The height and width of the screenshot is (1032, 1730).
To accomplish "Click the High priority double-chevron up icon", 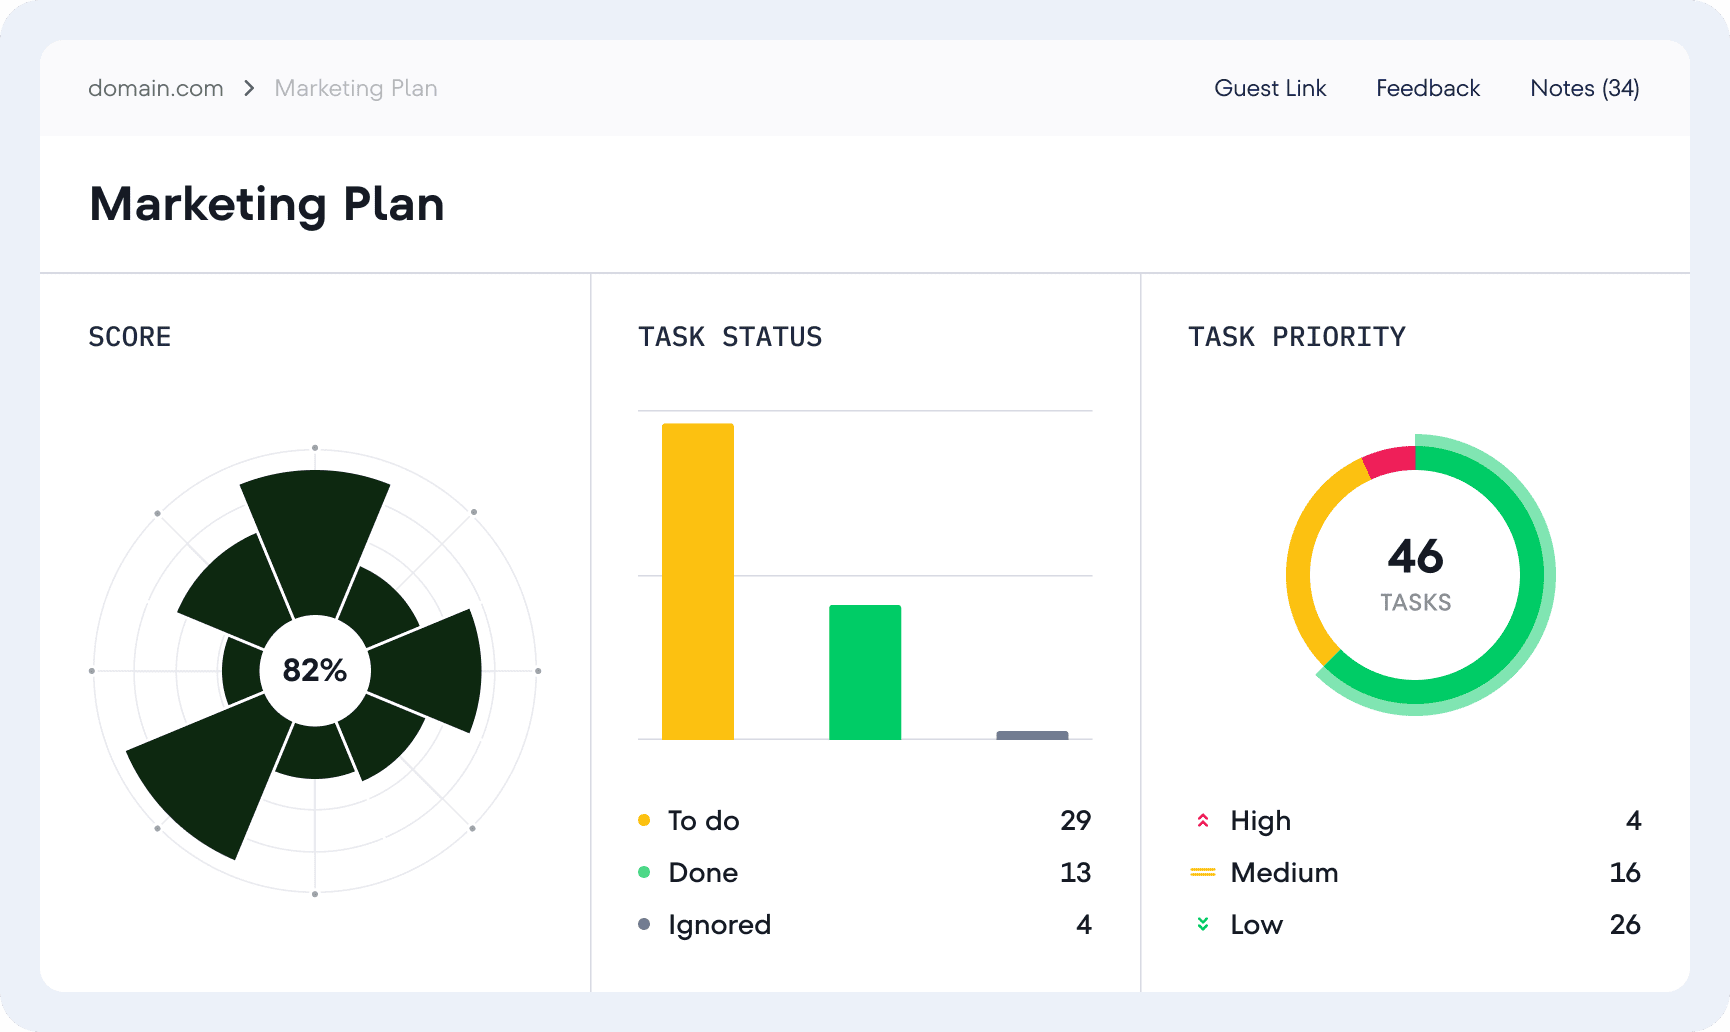I will [1203, 821].
